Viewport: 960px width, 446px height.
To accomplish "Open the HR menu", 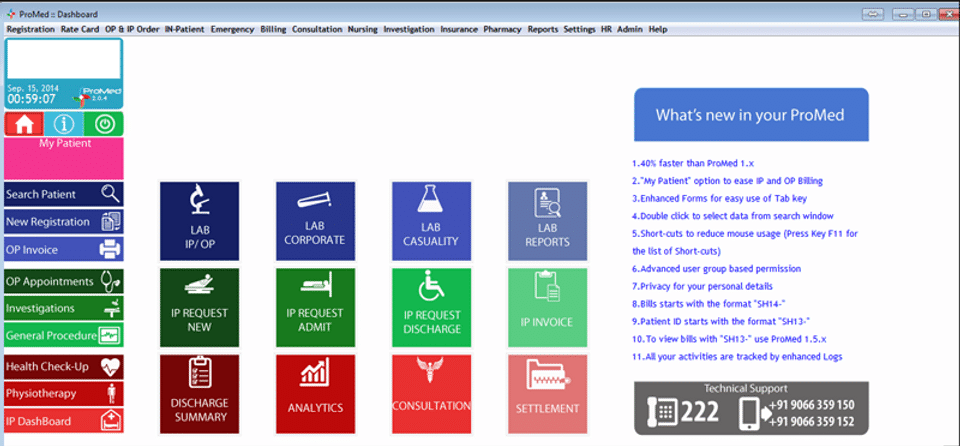I will 606,29.
